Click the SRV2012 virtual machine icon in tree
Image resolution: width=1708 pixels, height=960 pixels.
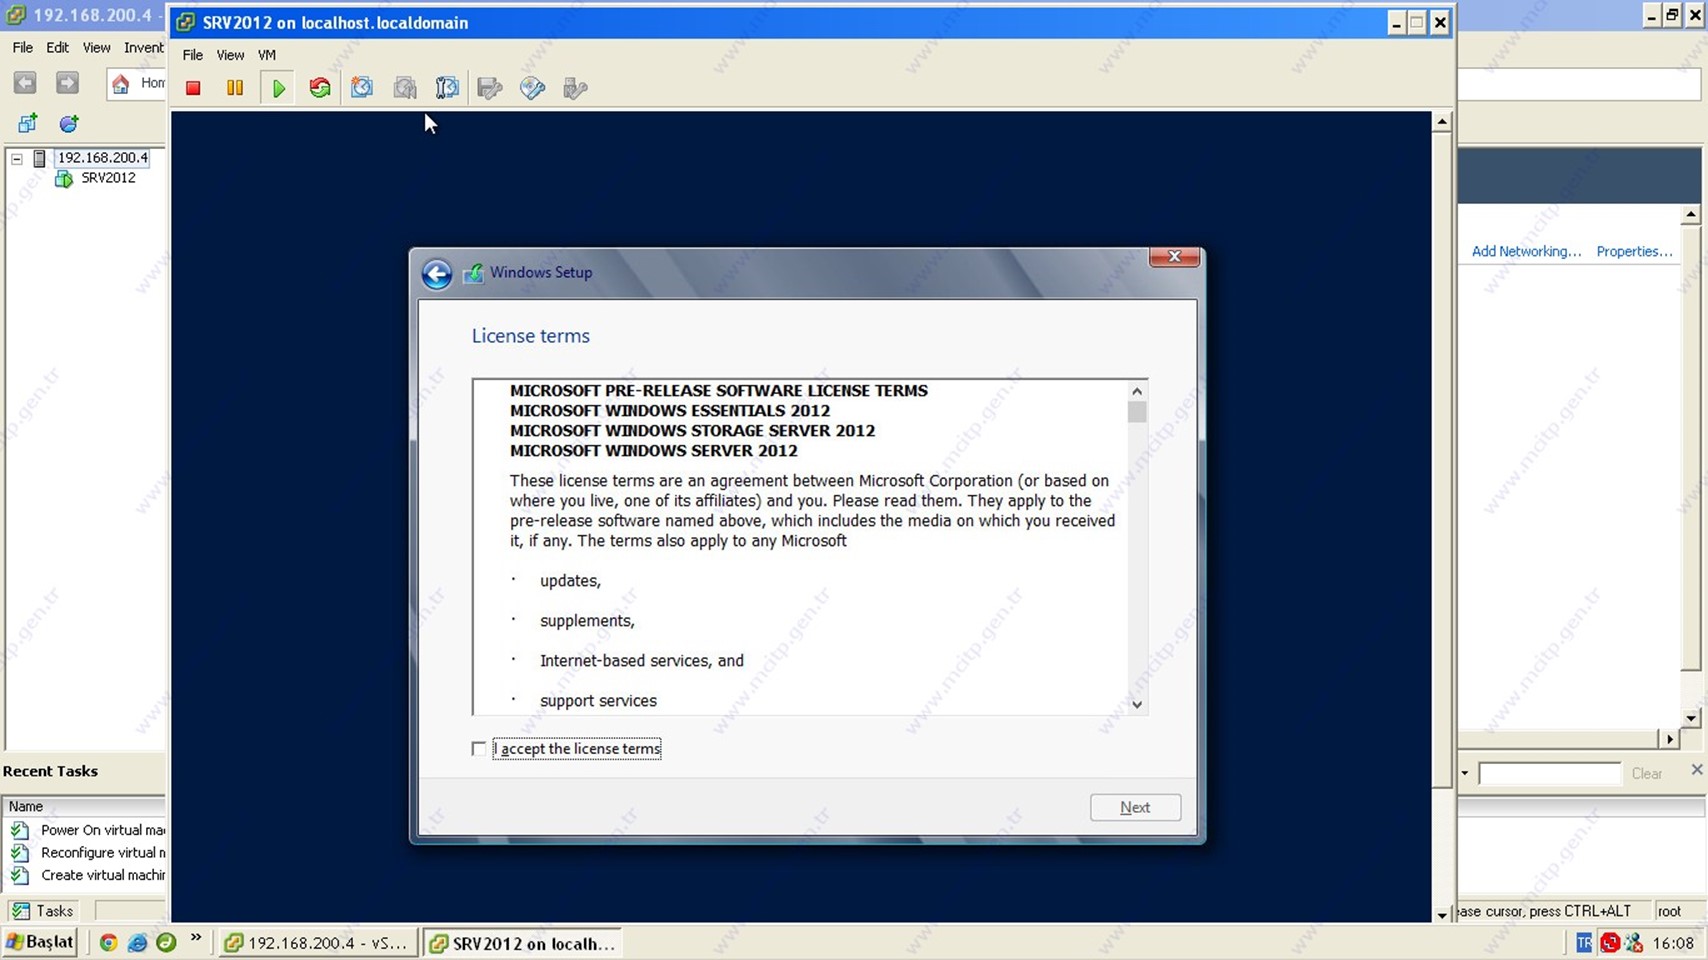64,178
